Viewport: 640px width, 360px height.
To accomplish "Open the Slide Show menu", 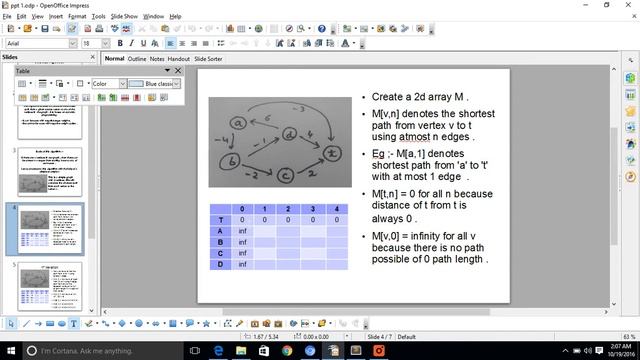I will [x=124, y=16].
